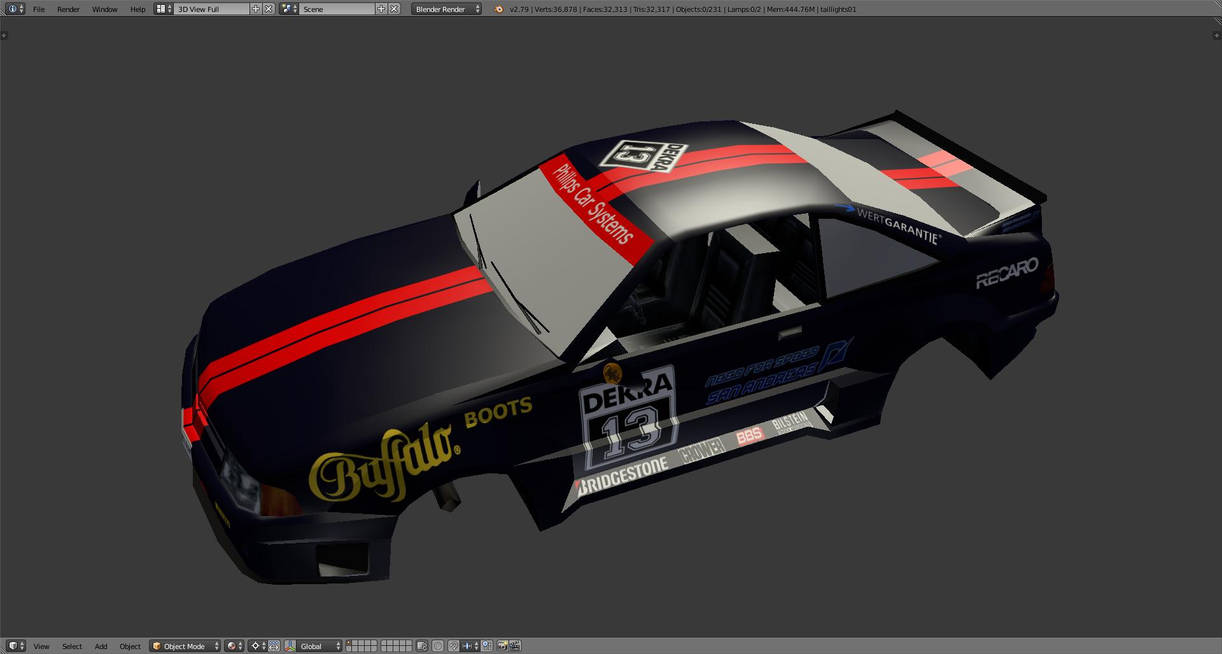Open the Render menu

click(68, 9)
